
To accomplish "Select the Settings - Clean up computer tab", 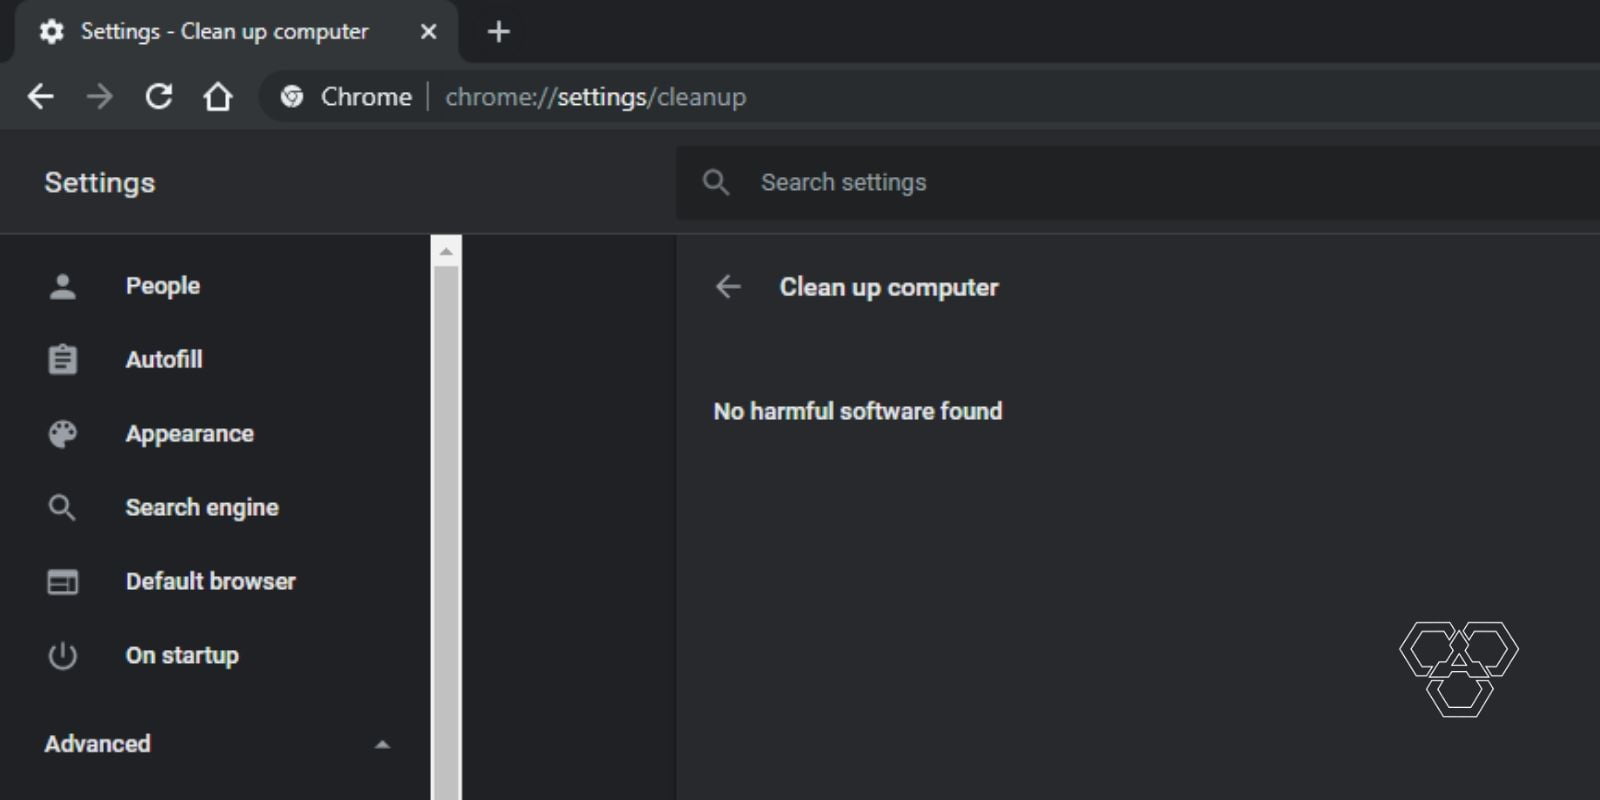I will pos(237,32).
